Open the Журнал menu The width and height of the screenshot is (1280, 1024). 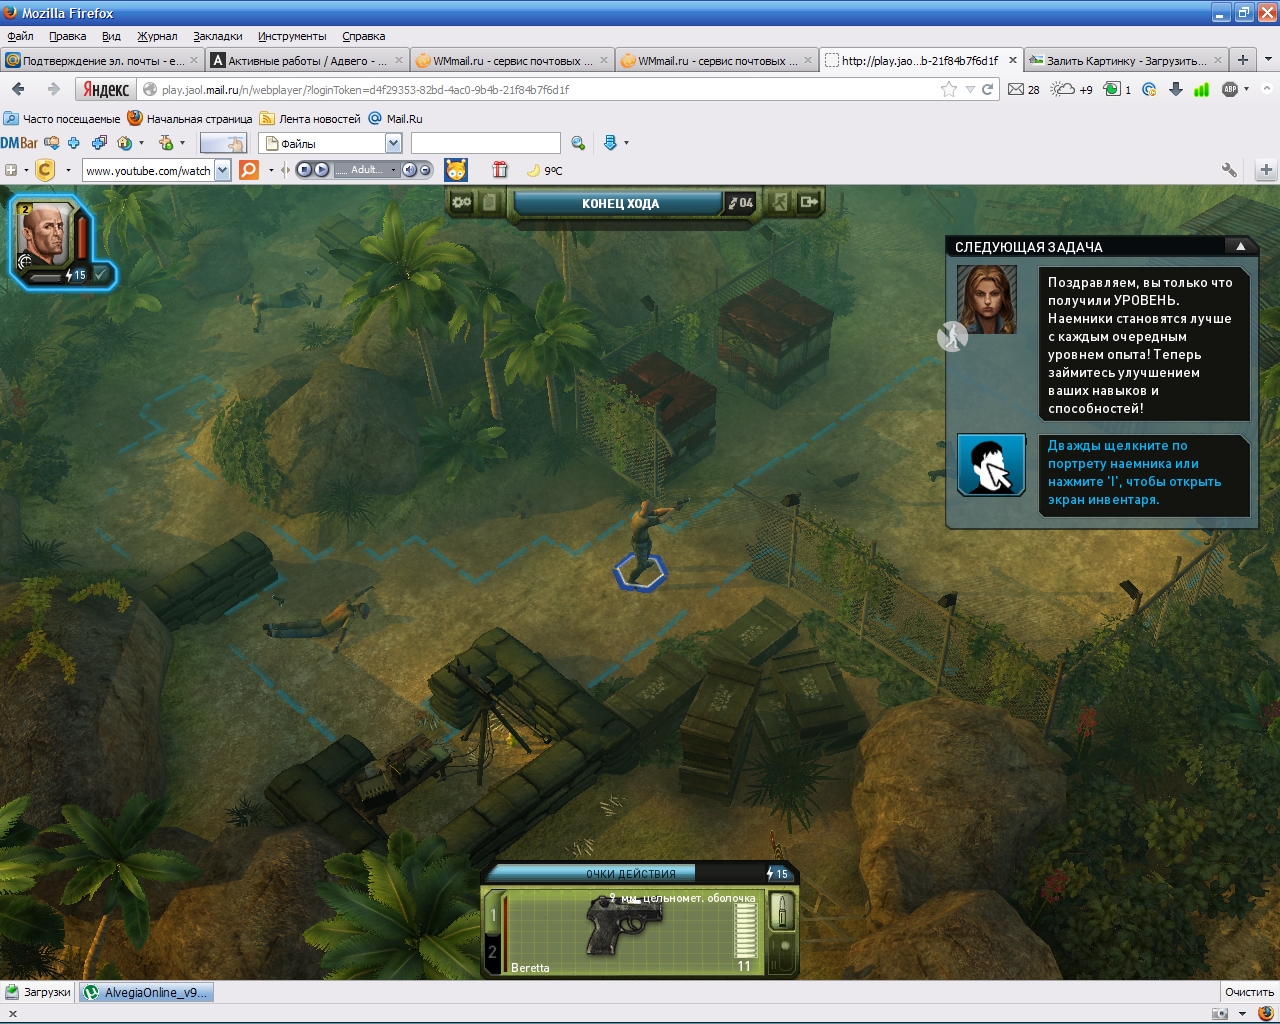(157, 36)
